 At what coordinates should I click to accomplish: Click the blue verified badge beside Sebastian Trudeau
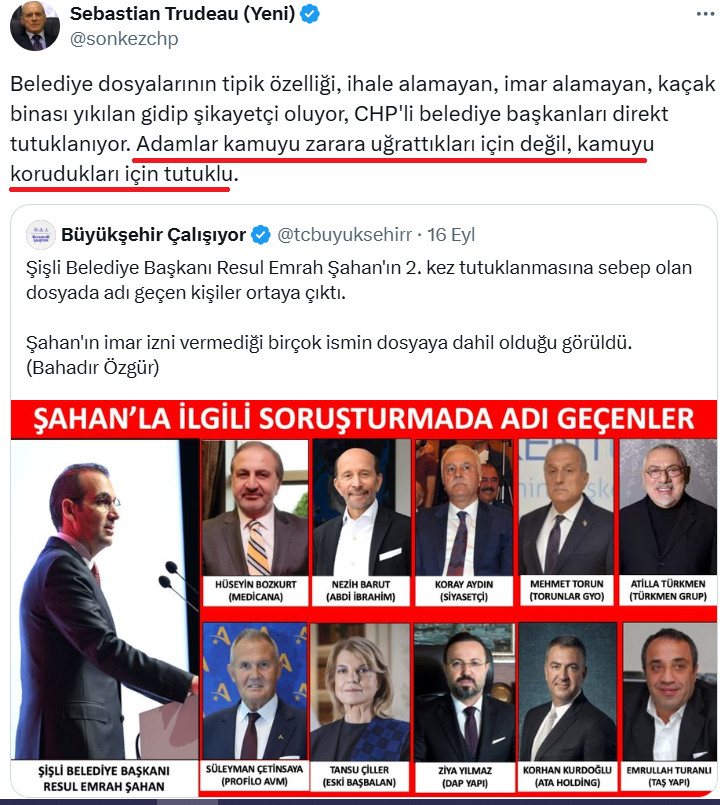[310, 14]
